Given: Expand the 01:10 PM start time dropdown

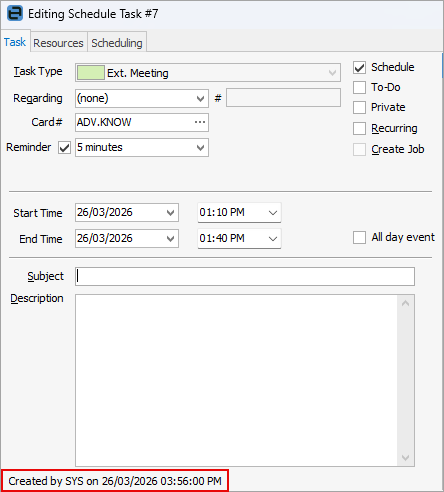Looking at the screenshot, I should point(273,213).
